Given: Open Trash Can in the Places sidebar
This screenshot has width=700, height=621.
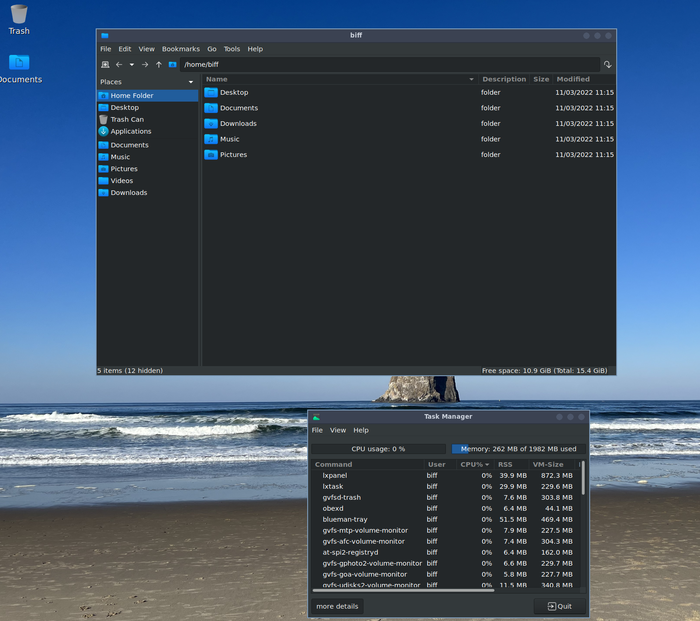Looking at the screenshot, I should point(126,119).
